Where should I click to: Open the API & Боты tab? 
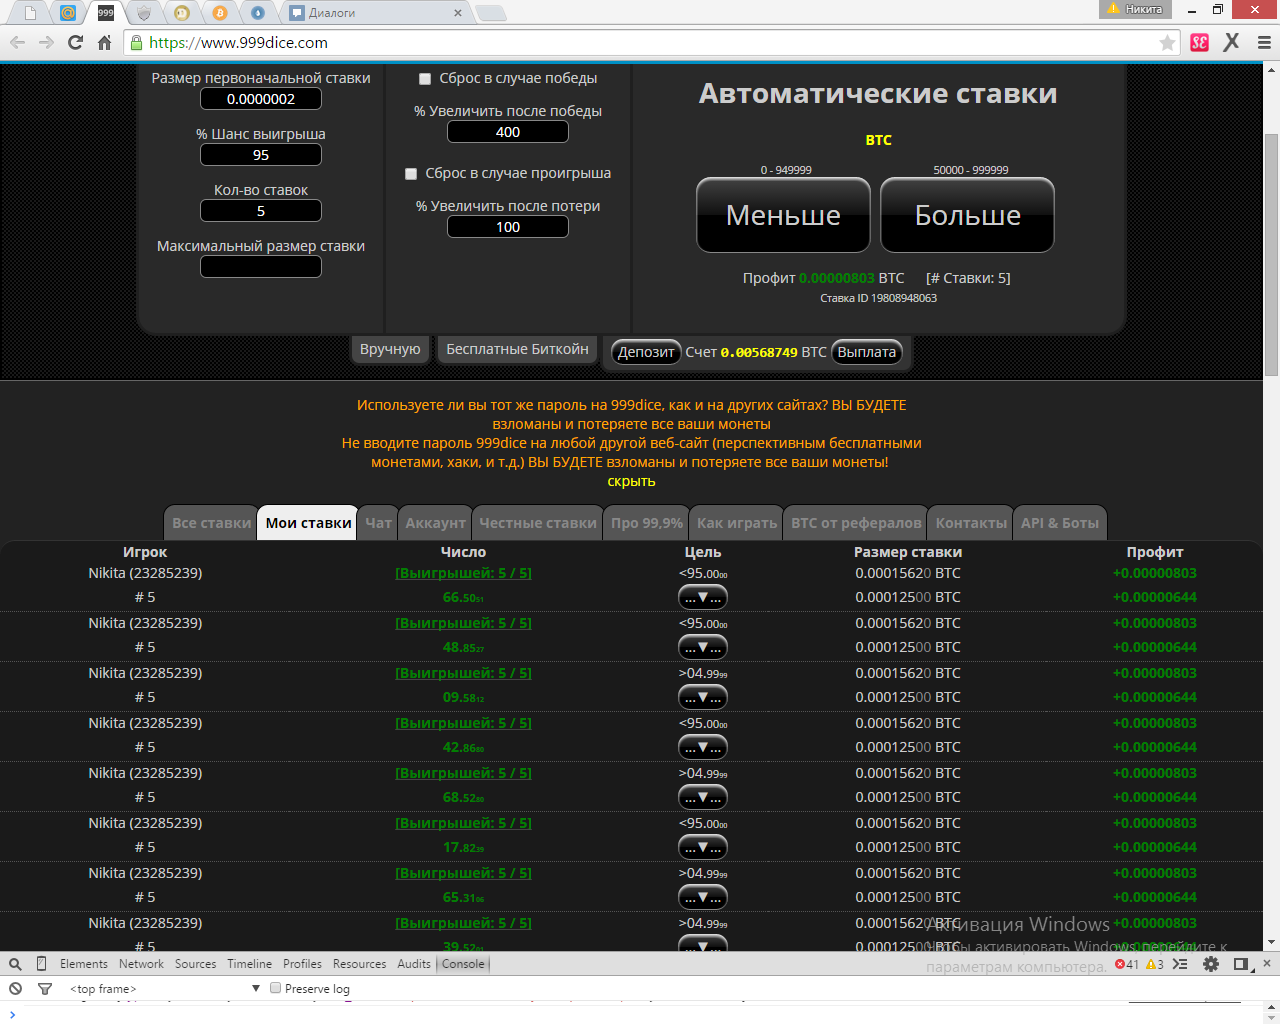(x=1060, y=523)
